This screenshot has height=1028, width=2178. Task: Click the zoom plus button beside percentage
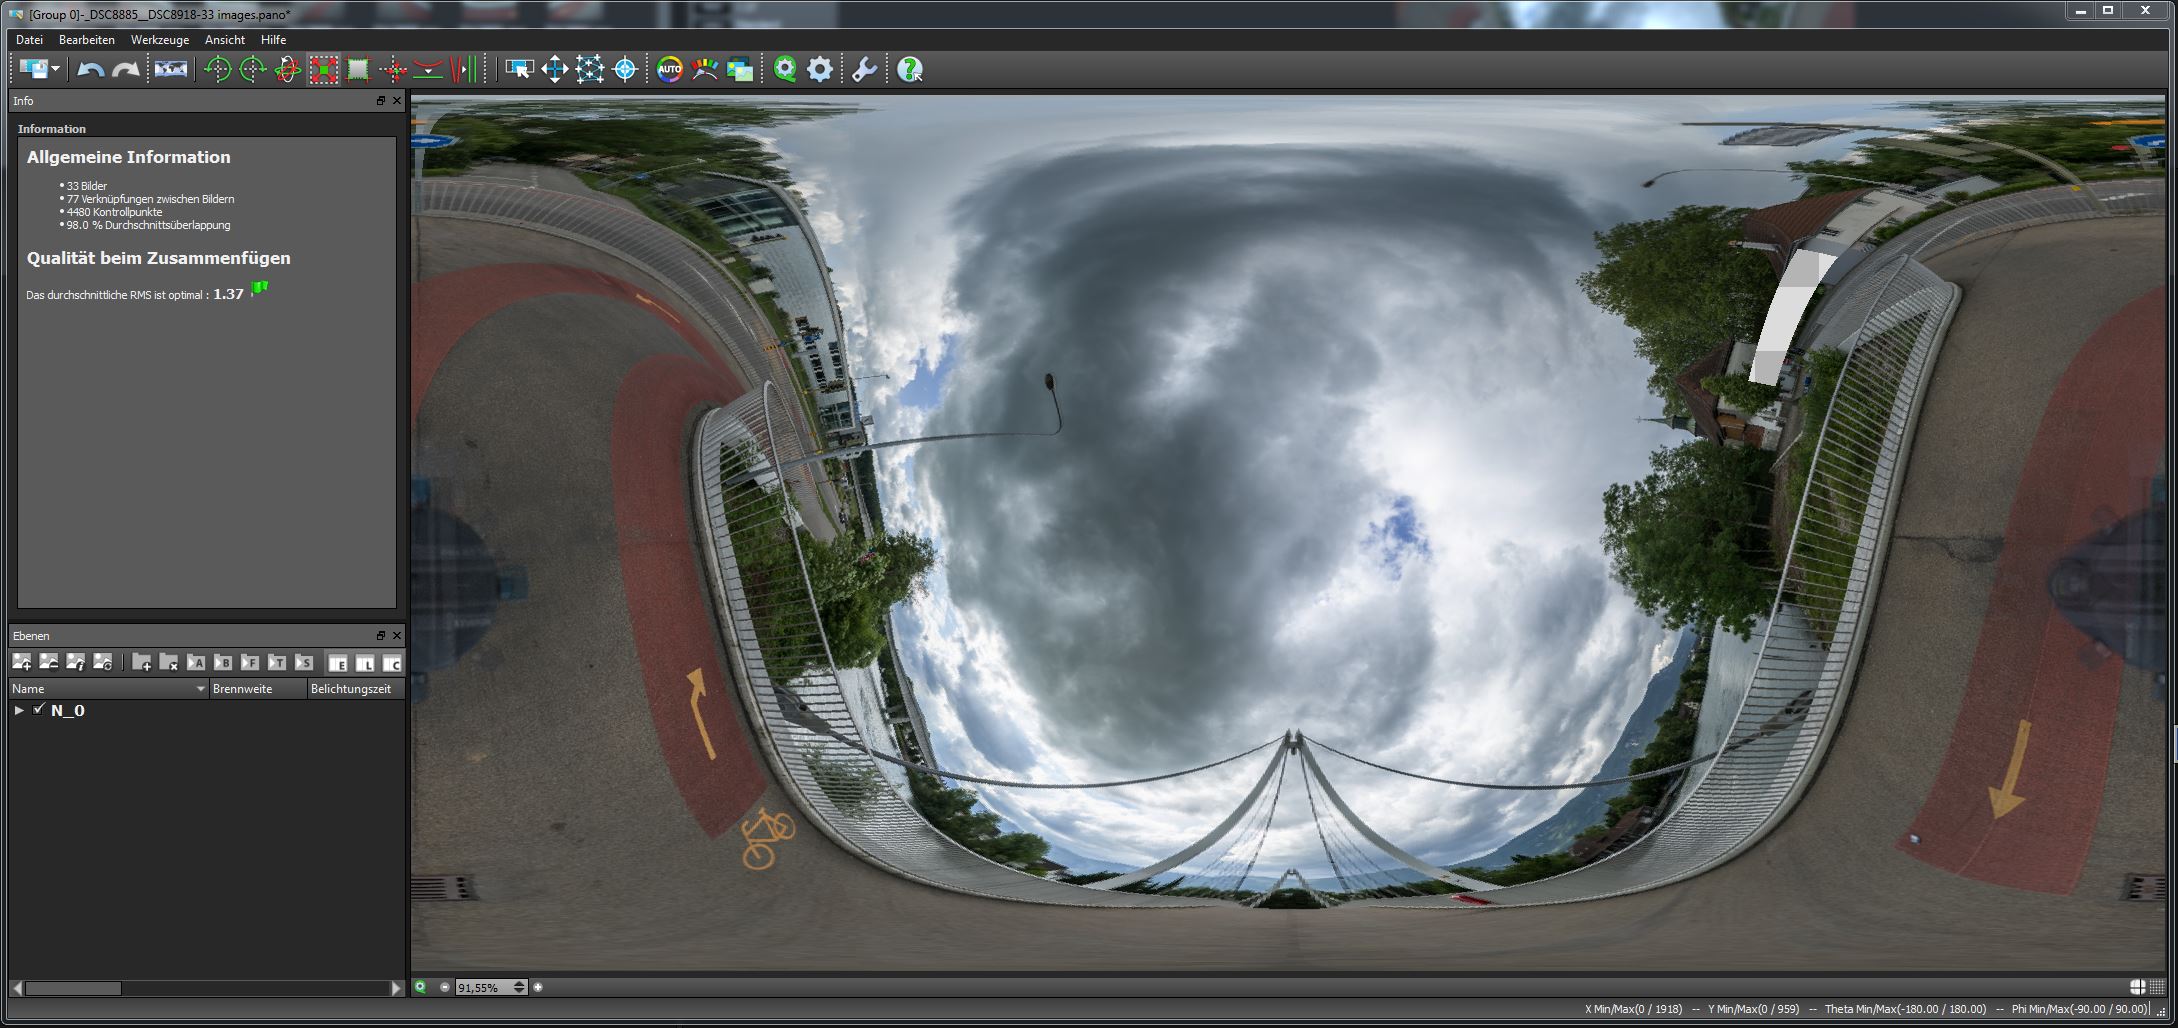pyautogui.click(x=538, y=987)
